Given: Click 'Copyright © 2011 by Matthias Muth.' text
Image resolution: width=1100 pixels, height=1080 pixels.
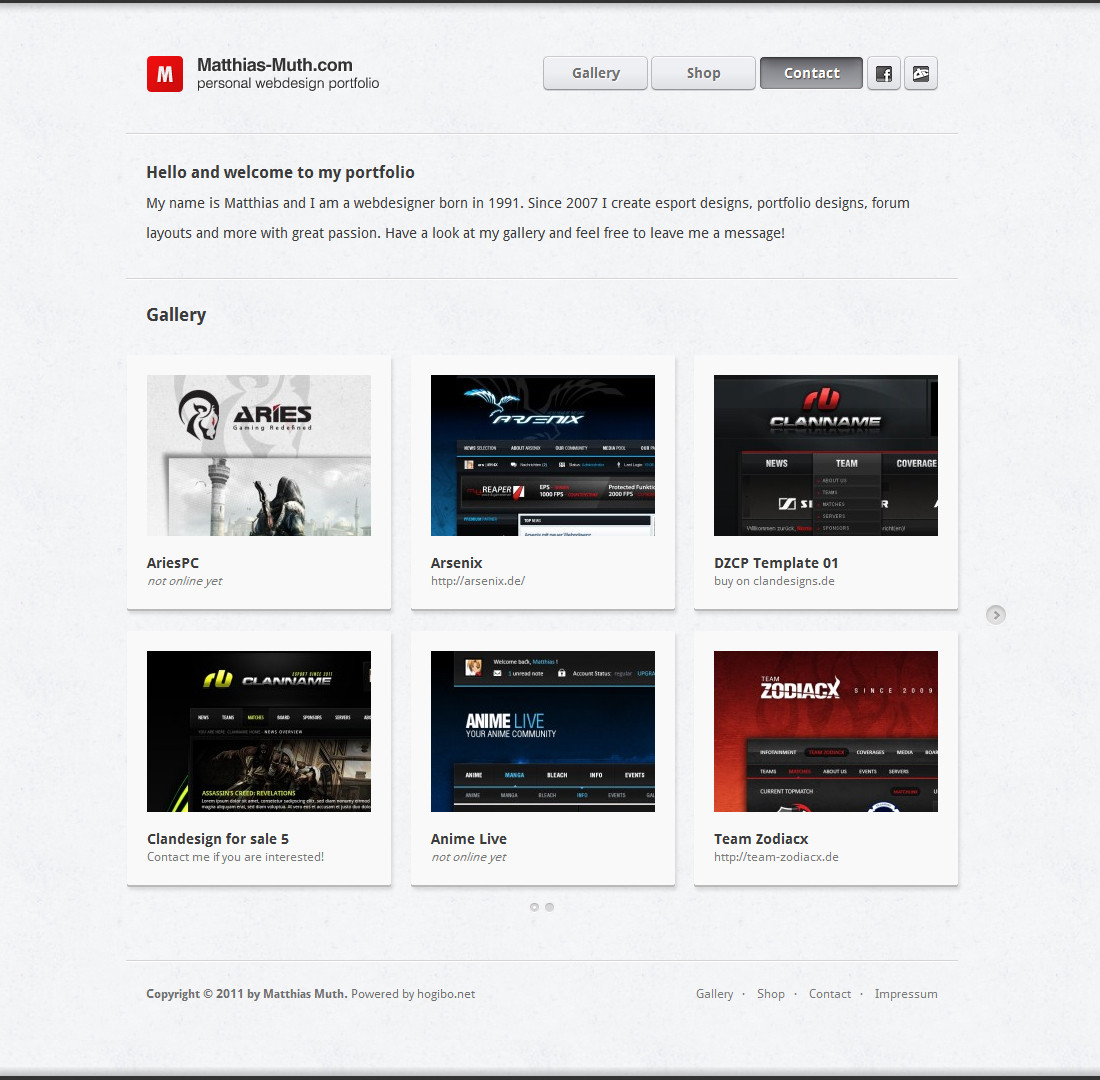Looking at the screenshot, I should (247, 994).
